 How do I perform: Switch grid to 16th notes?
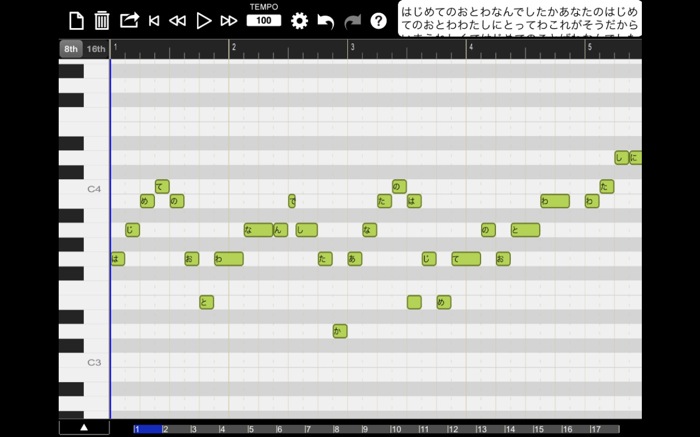click(96, 49)
